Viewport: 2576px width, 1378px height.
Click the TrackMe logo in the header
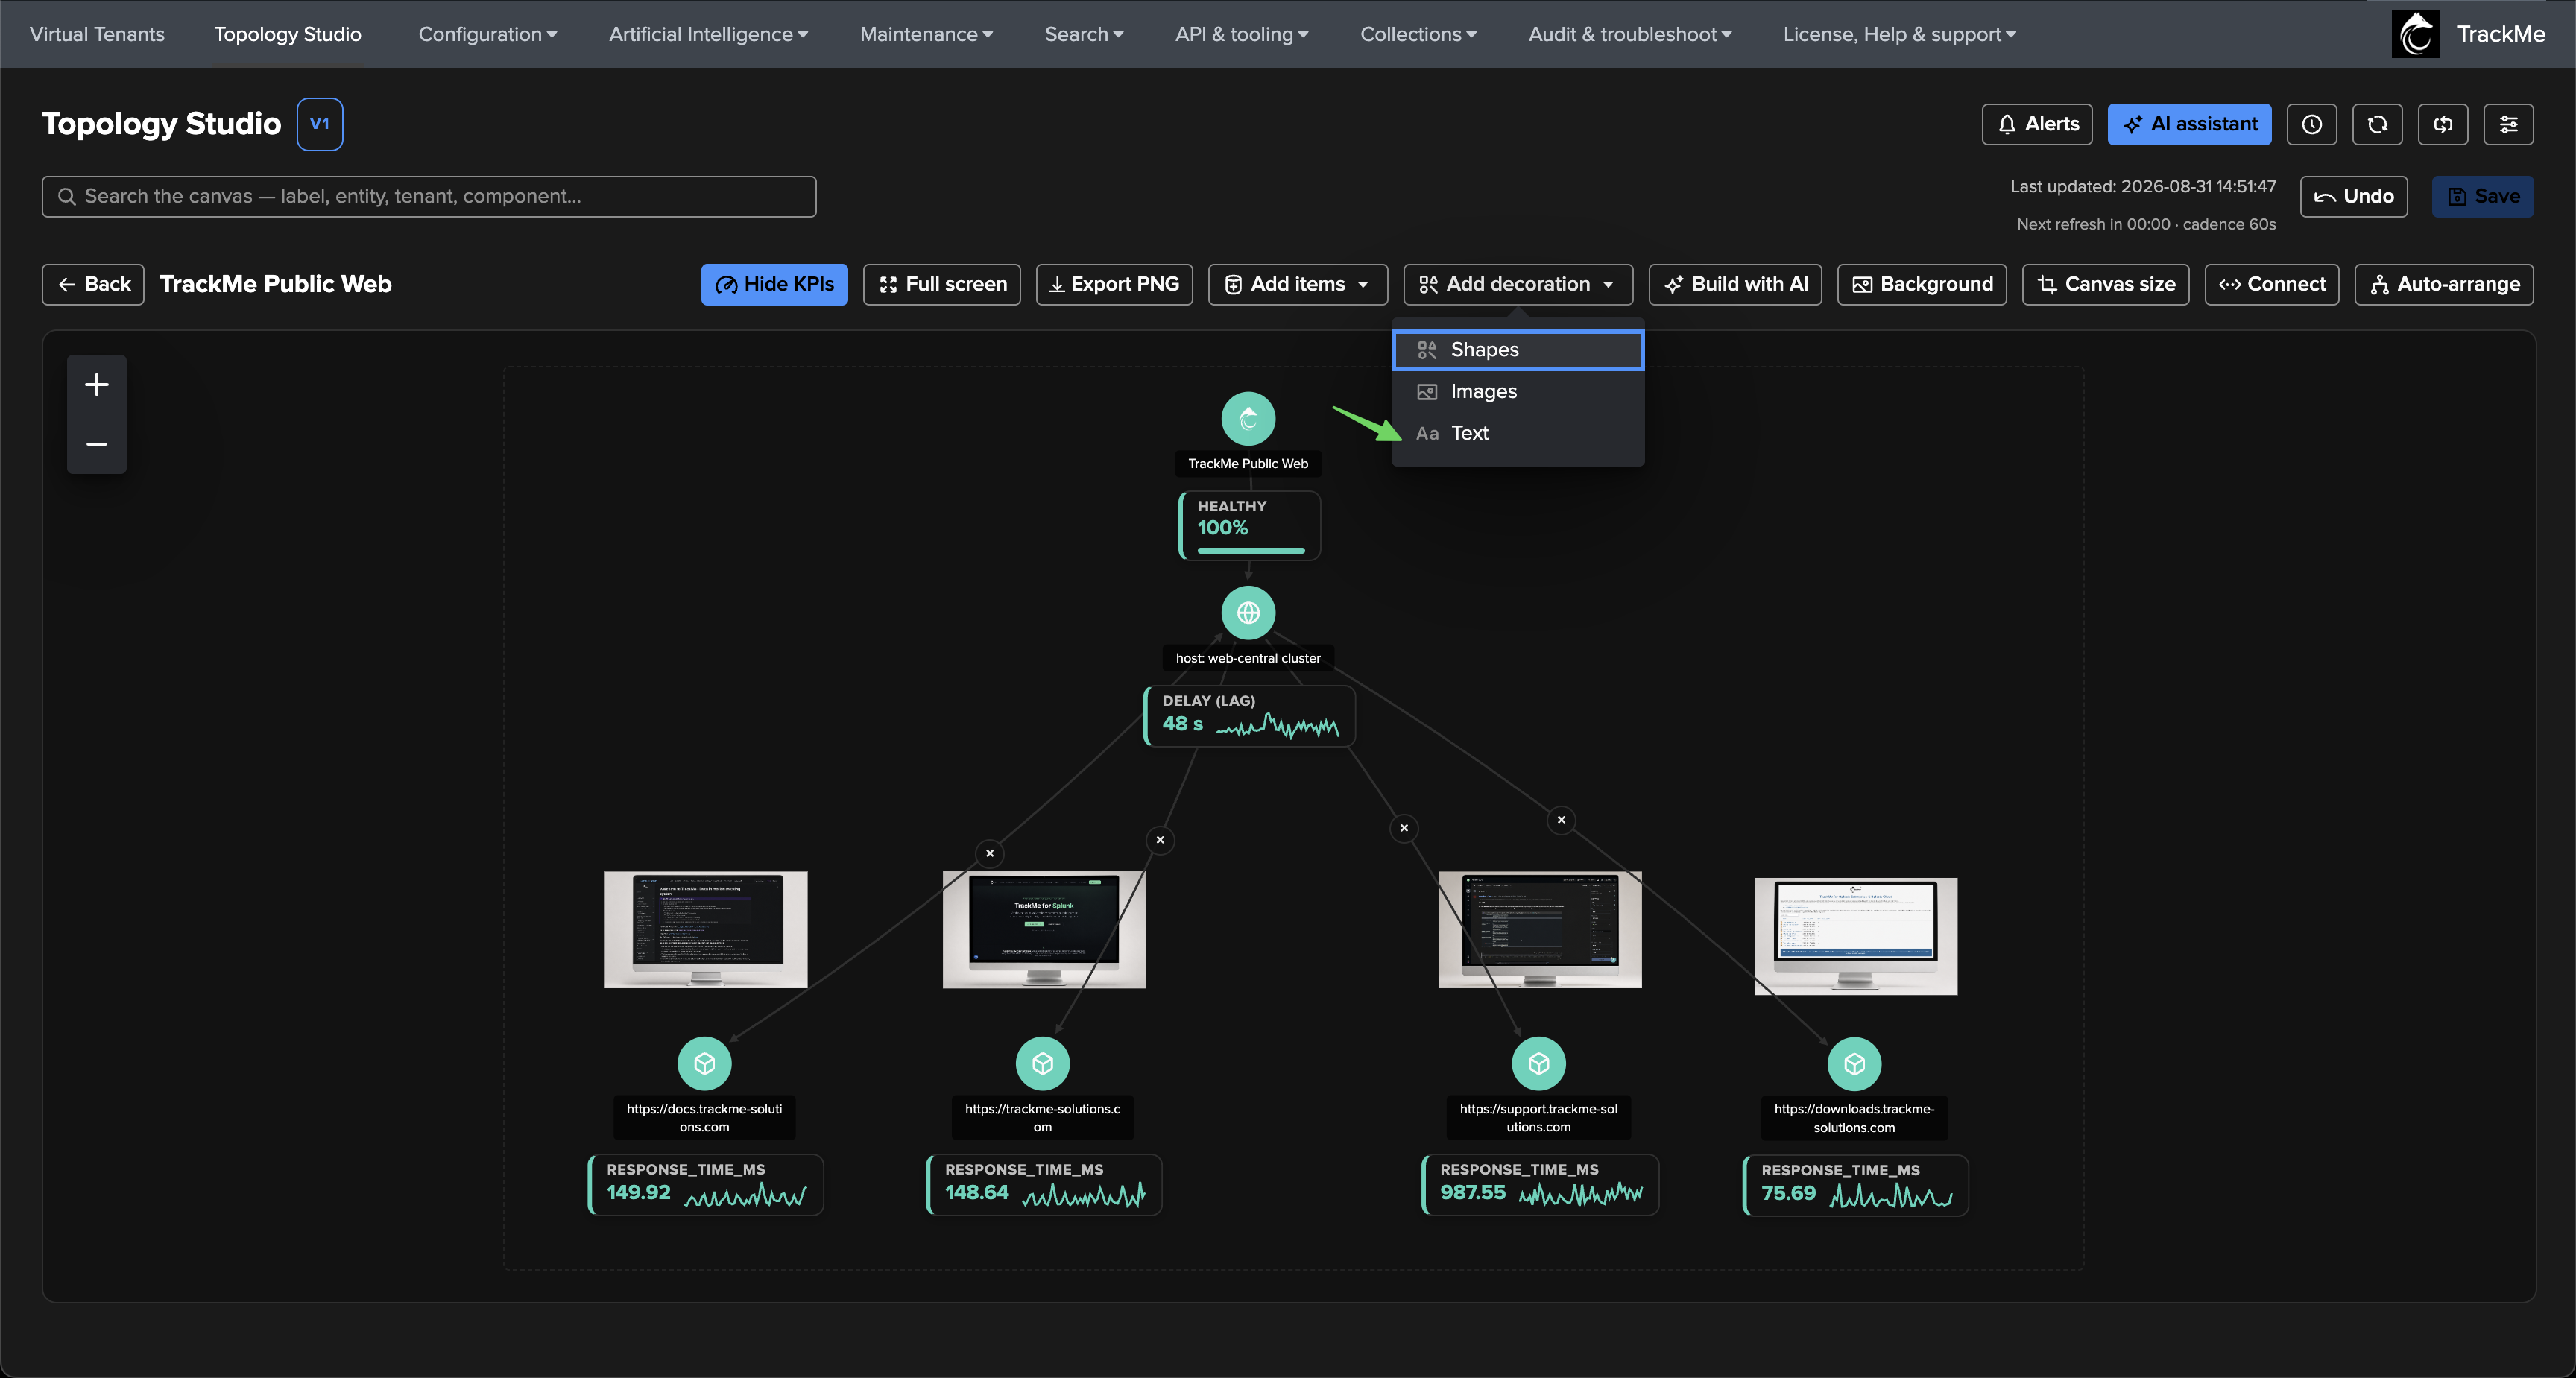click(2416, 34)
